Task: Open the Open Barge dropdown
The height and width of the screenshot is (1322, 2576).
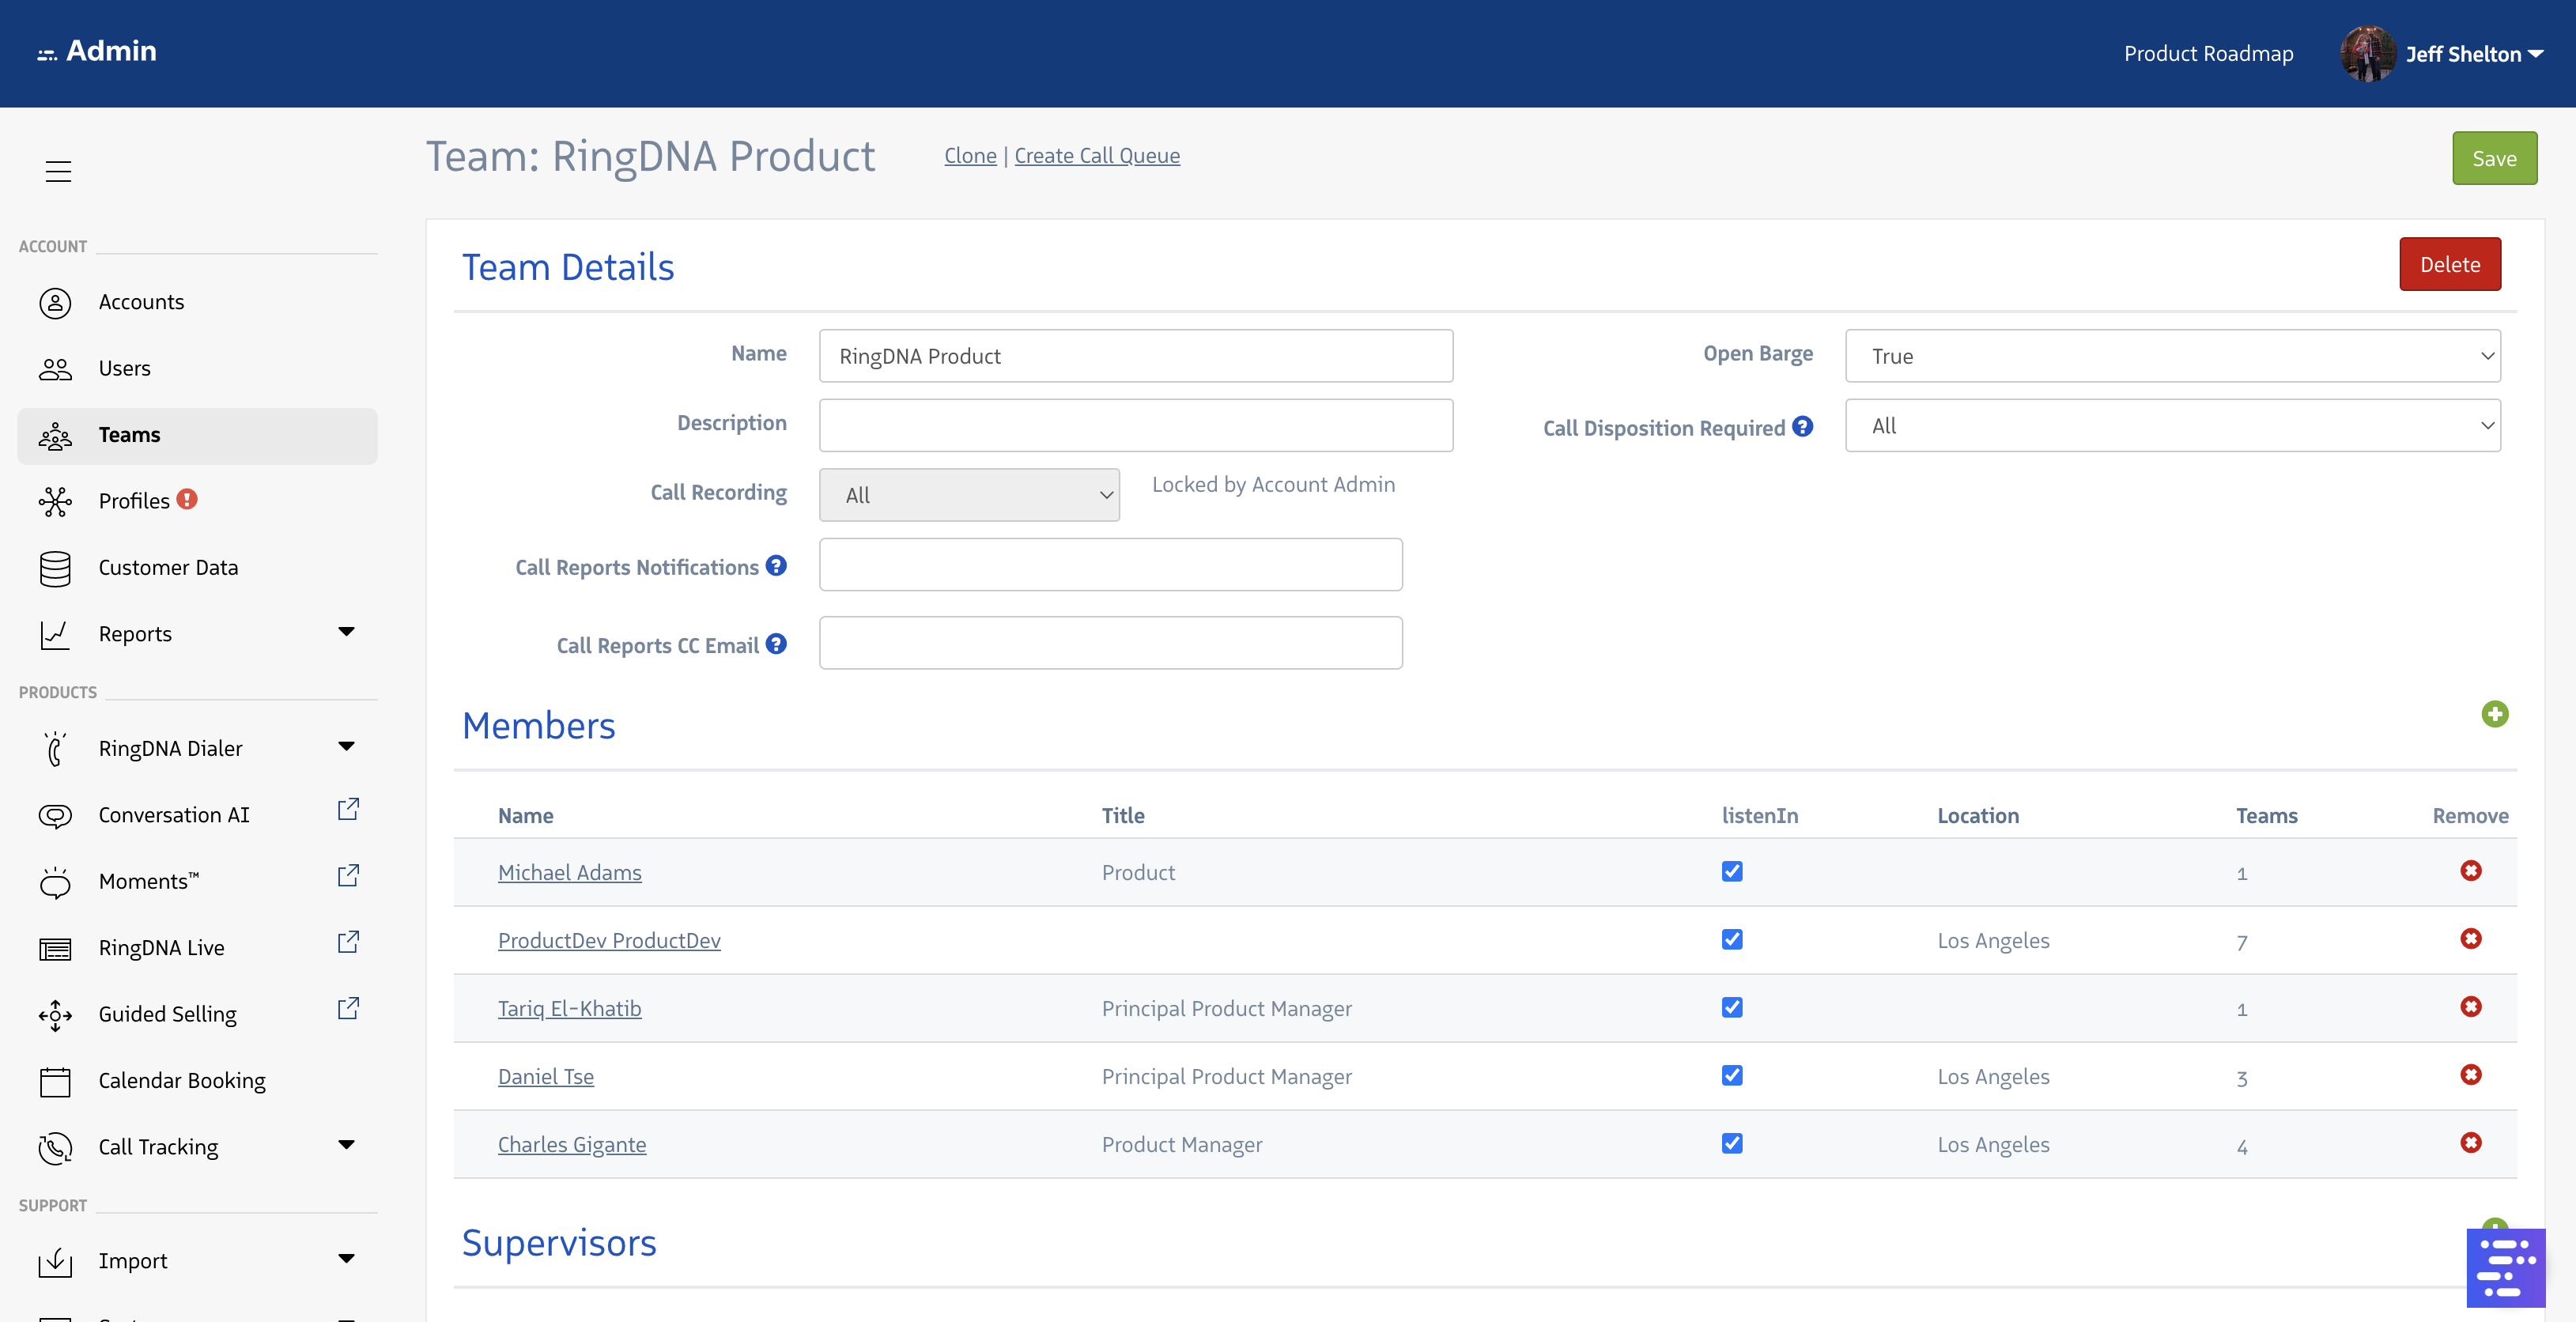Action: click(2172, 356)
